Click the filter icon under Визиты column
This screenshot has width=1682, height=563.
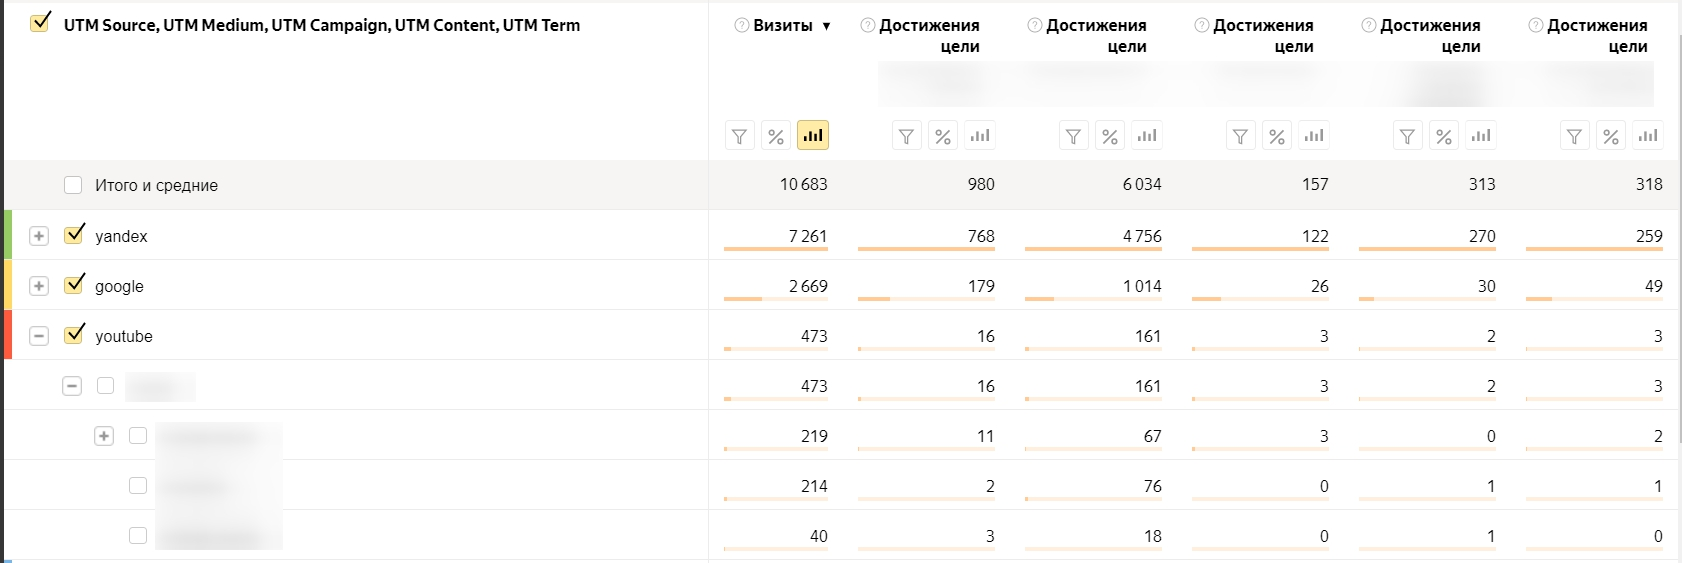739,136
